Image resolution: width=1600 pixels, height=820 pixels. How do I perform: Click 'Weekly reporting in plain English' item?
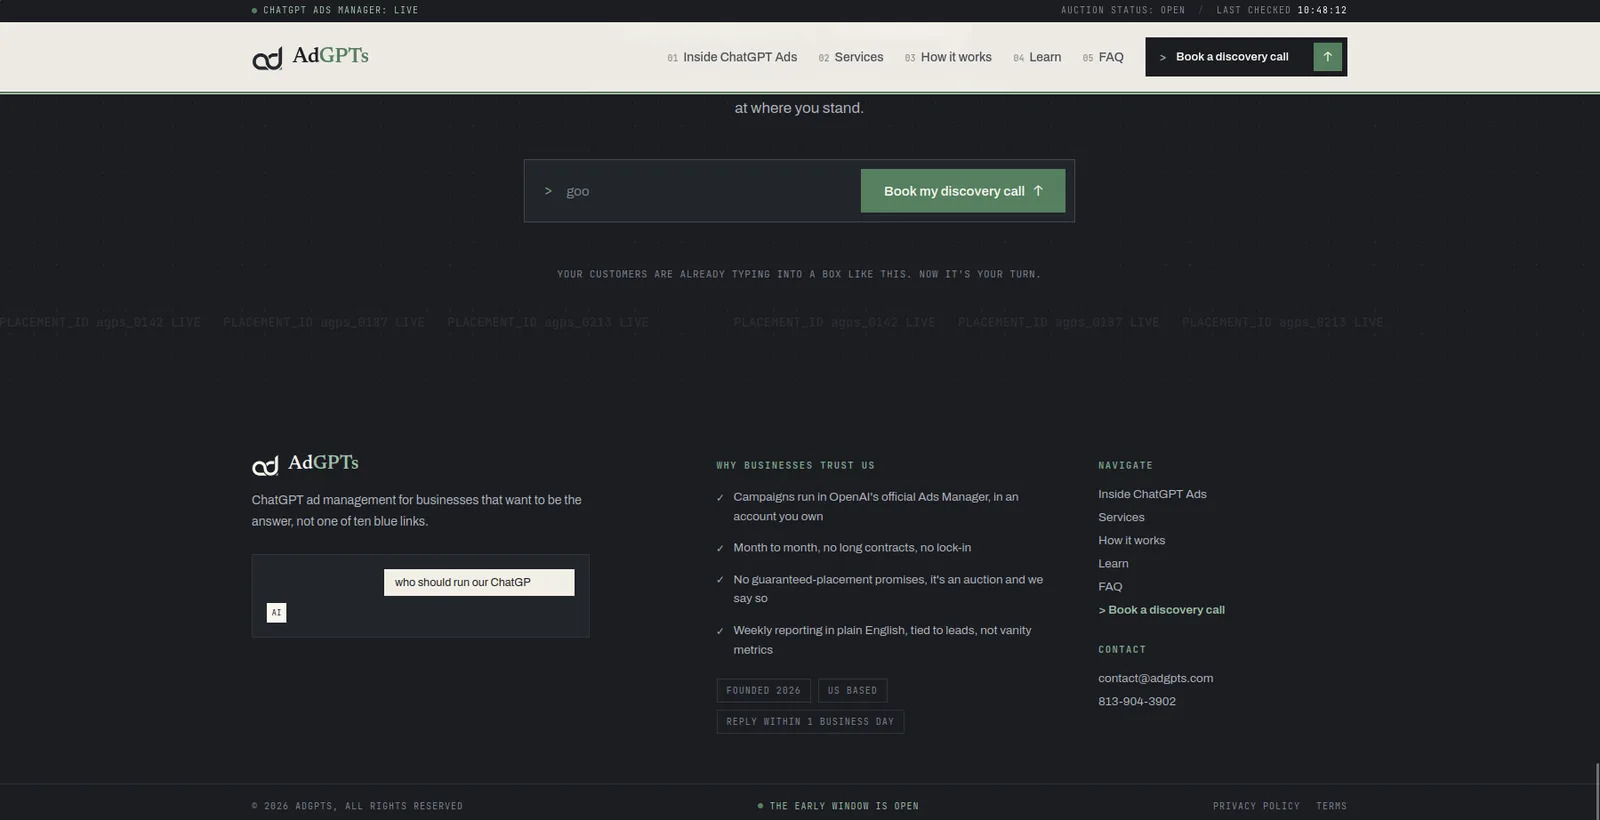pyautogui.click(x=882, y=640)
